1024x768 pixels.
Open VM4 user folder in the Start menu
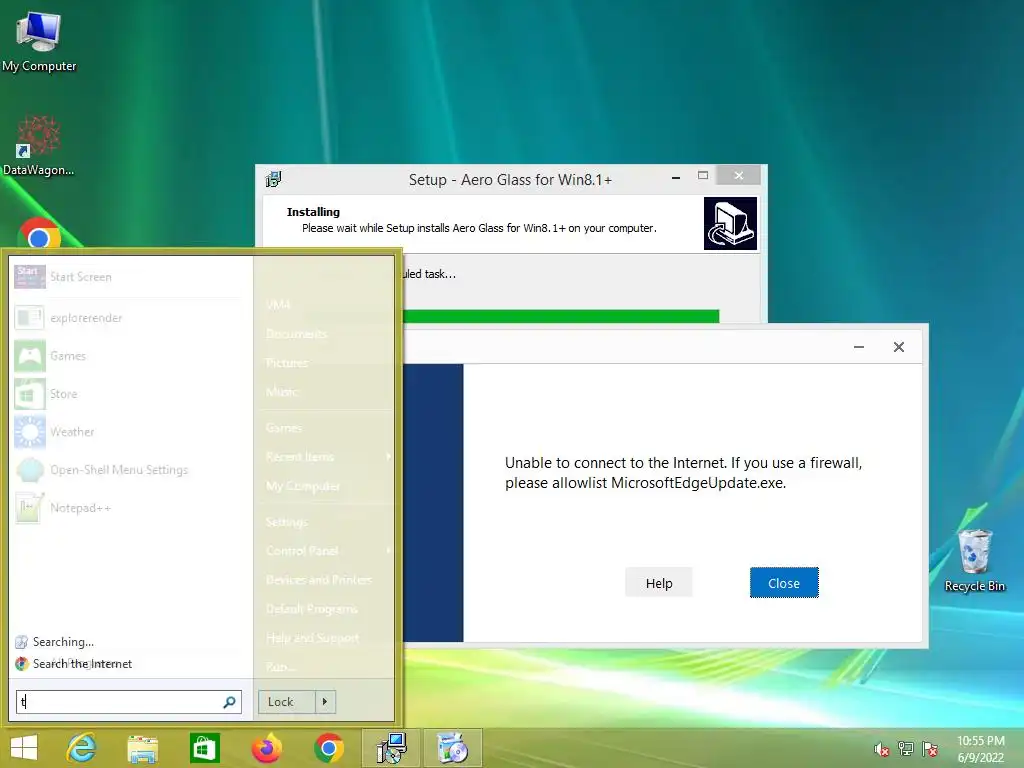tap(278, 305)
